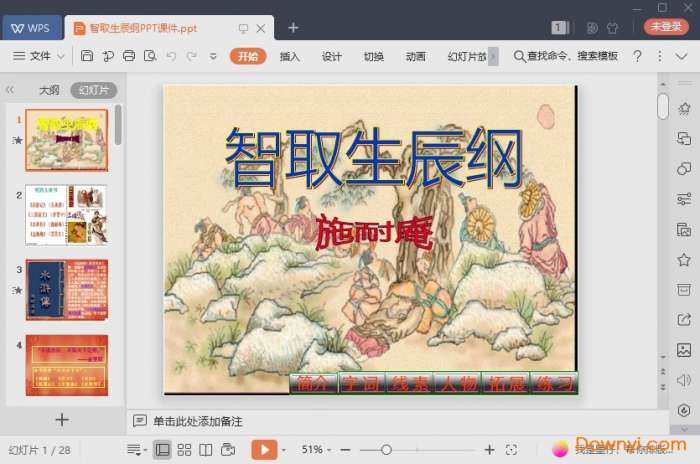Select the 开始 ribbon tab
Image resolution: width=700 pixels, height=464 pixels.
248,56
